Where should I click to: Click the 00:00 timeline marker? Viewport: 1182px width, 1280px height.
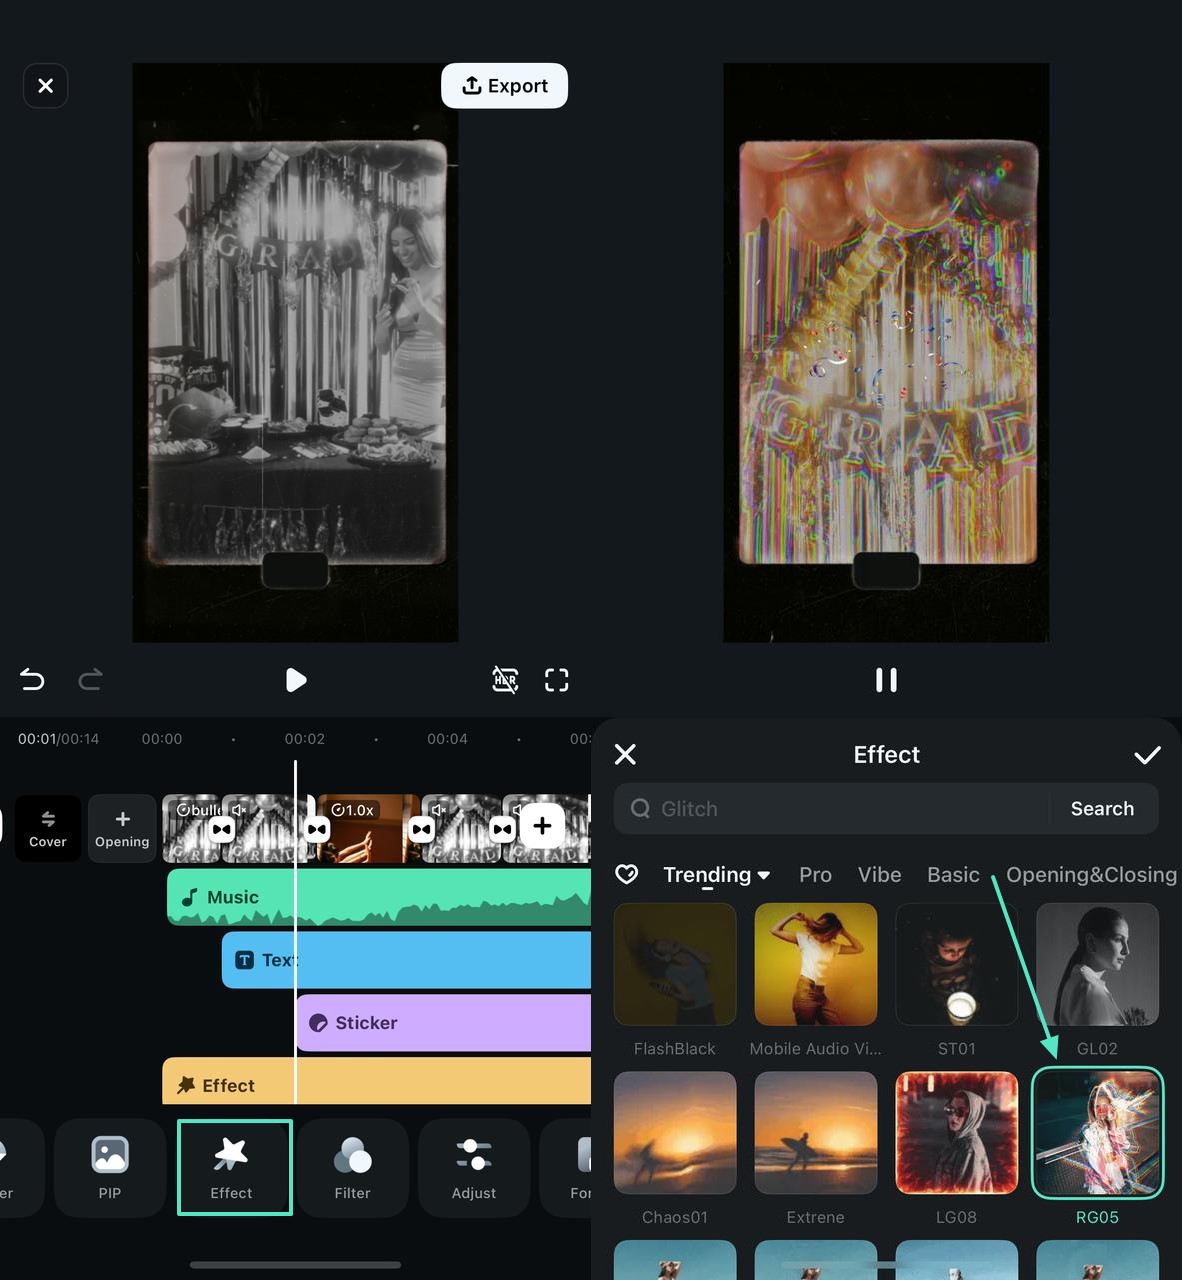(162, 739)
